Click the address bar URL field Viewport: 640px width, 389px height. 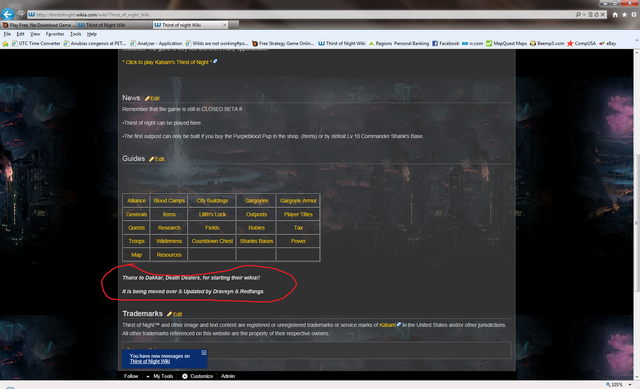point(302,14)
